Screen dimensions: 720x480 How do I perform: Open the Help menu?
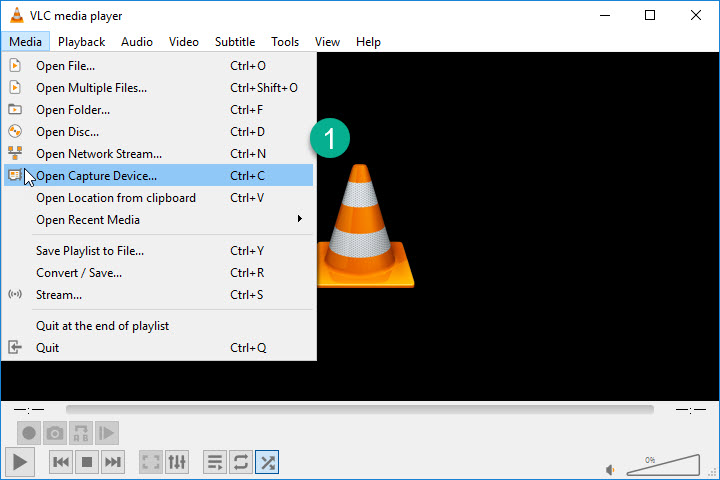[x=368, y=42]
